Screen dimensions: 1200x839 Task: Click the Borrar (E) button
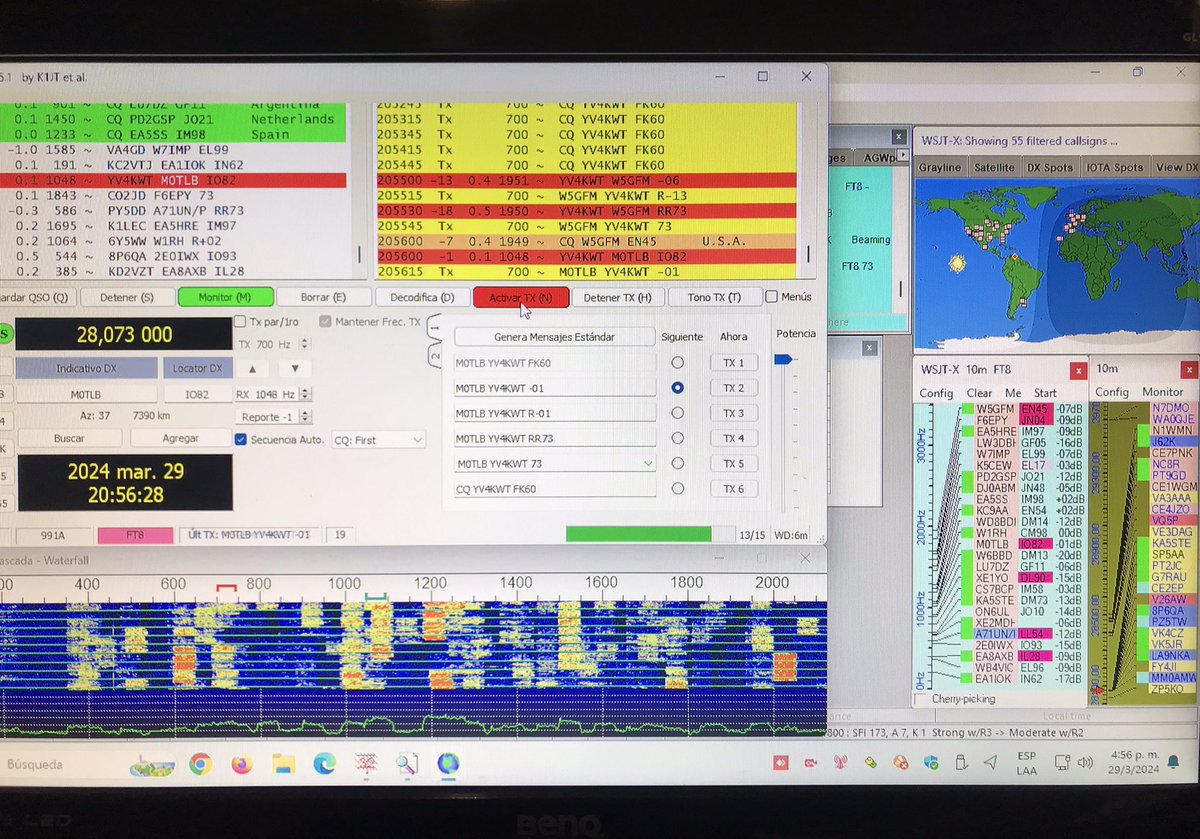coord(323,297)
